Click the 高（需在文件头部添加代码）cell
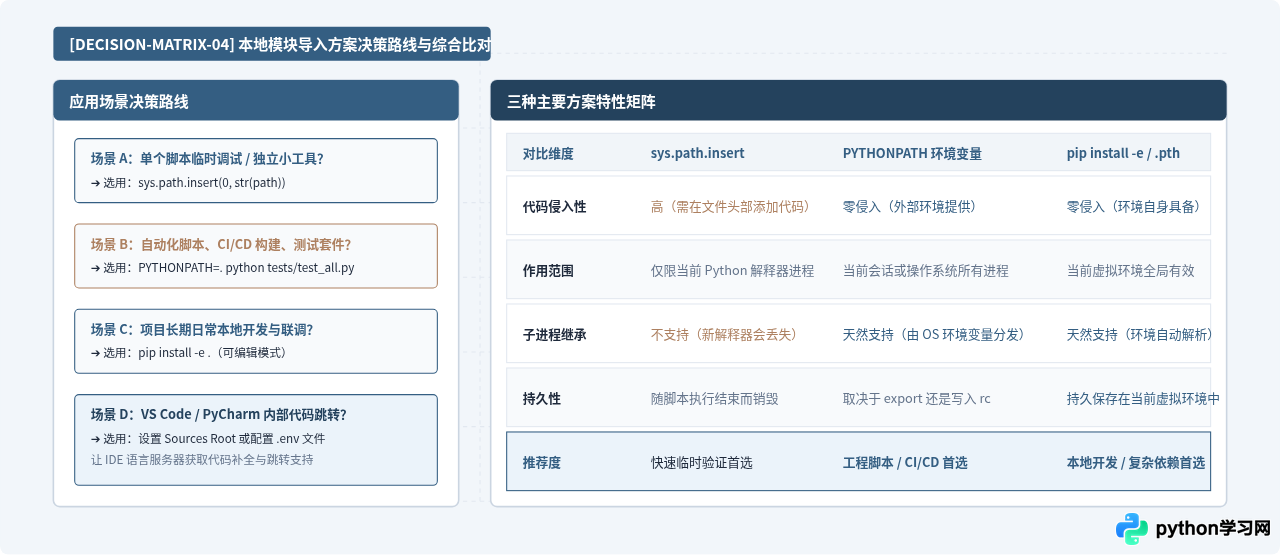 [731, 207]
